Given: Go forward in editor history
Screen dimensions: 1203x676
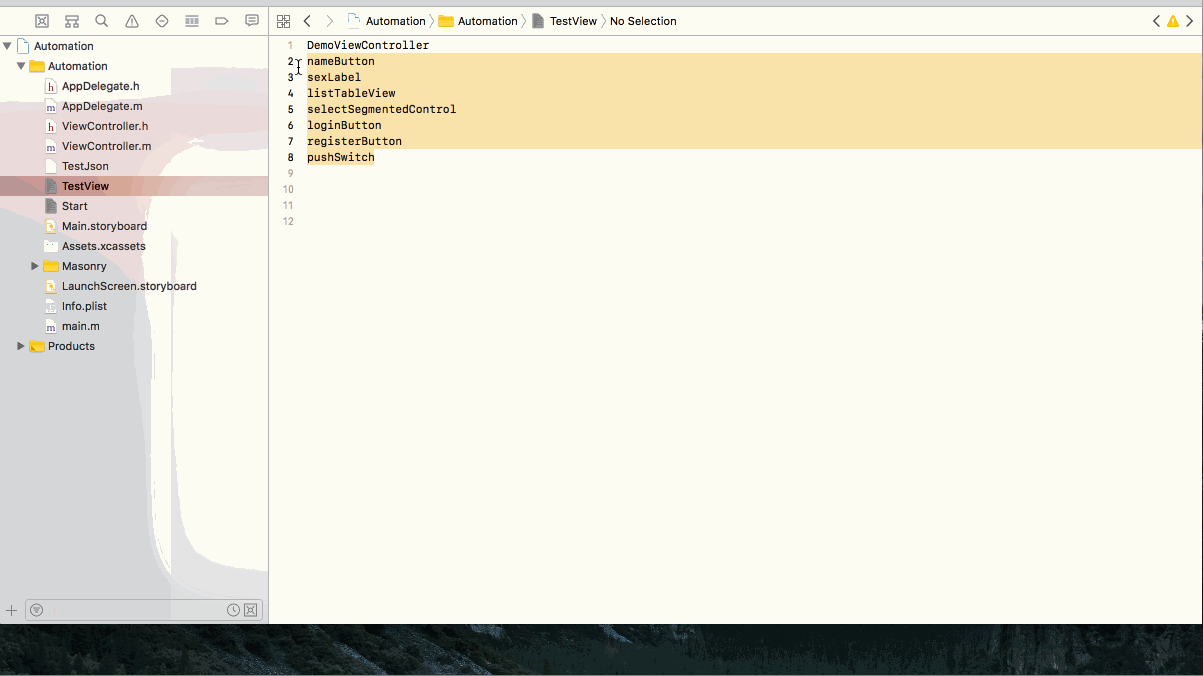Looking at the screenshot, I should click(x=330, y=21).
